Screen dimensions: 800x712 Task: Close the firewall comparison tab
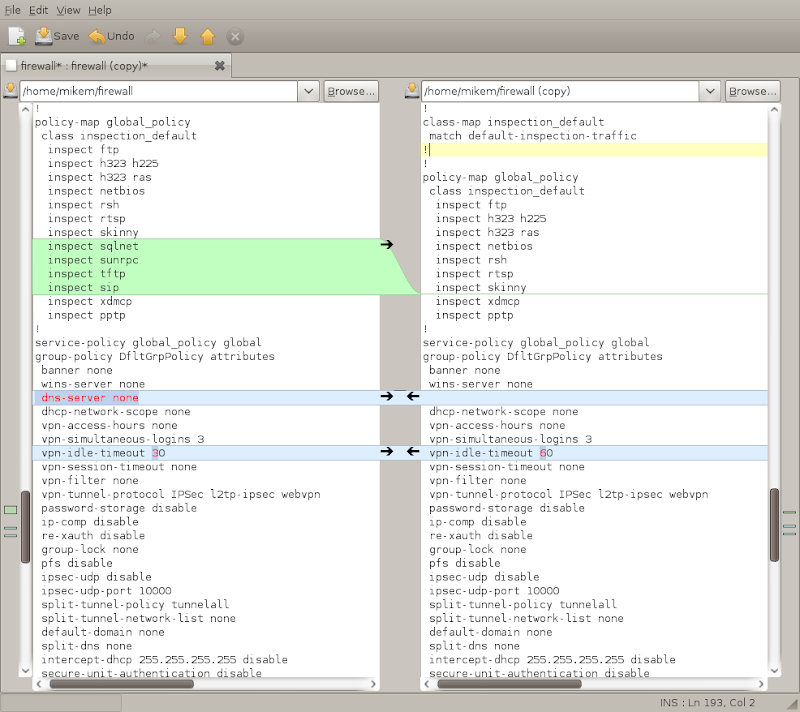[x=220, y=66]
